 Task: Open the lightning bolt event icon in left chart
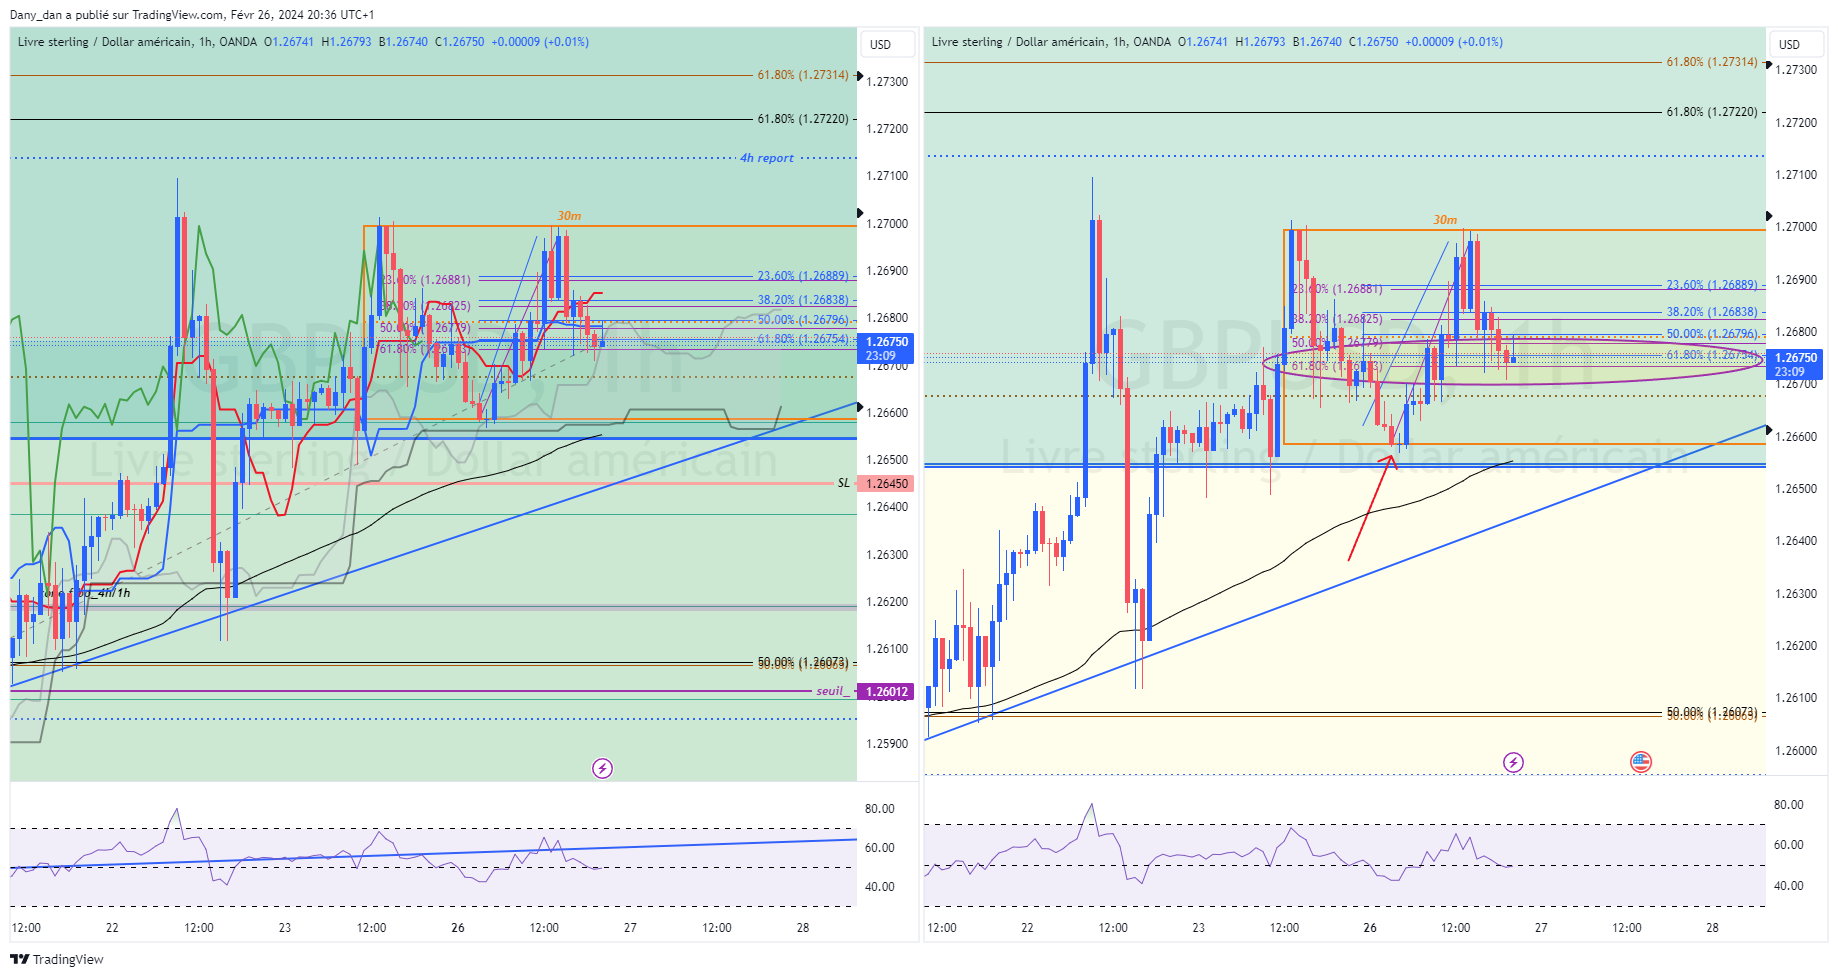tap(602, 768)
